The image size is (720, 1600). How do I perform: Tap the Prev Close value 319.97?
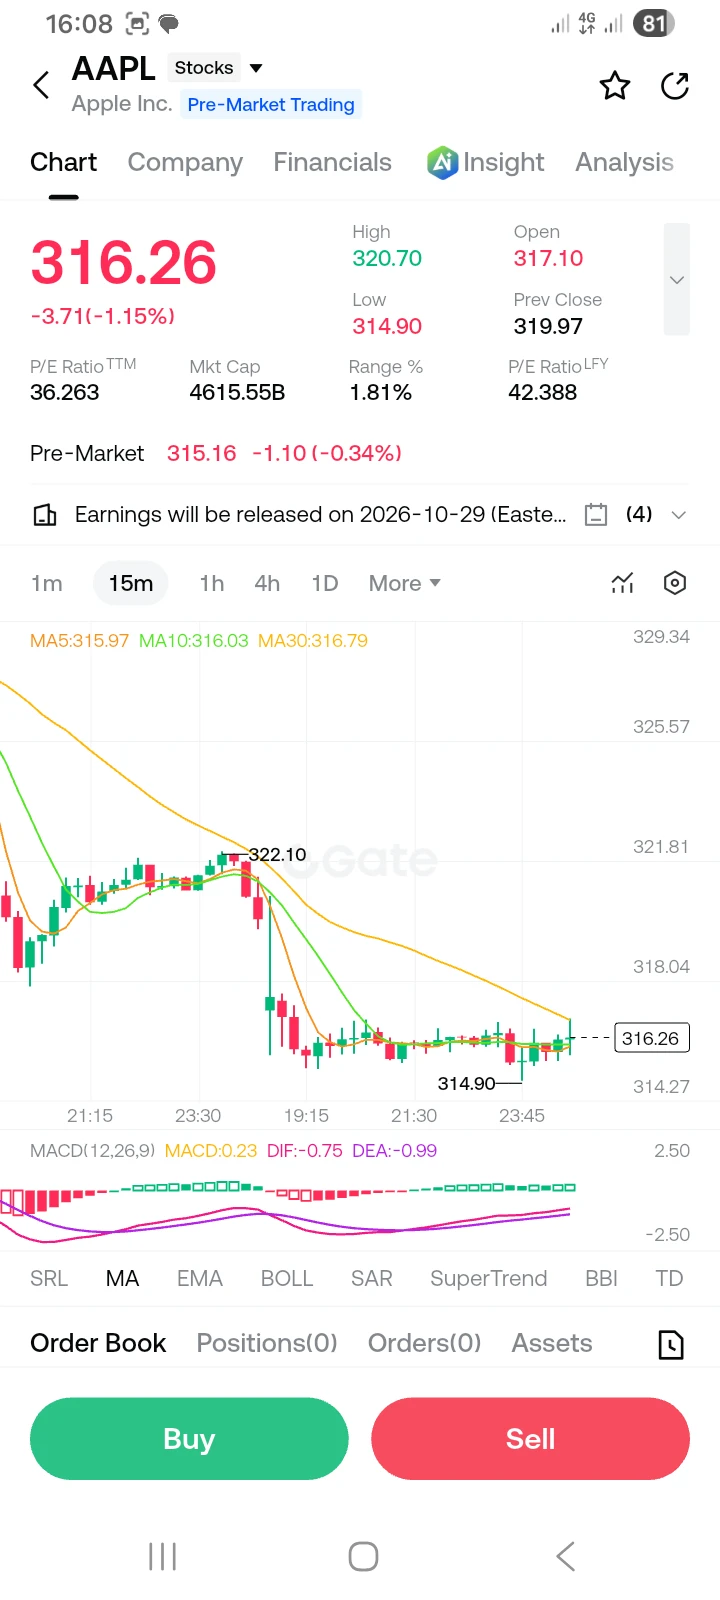pos(548,326)
